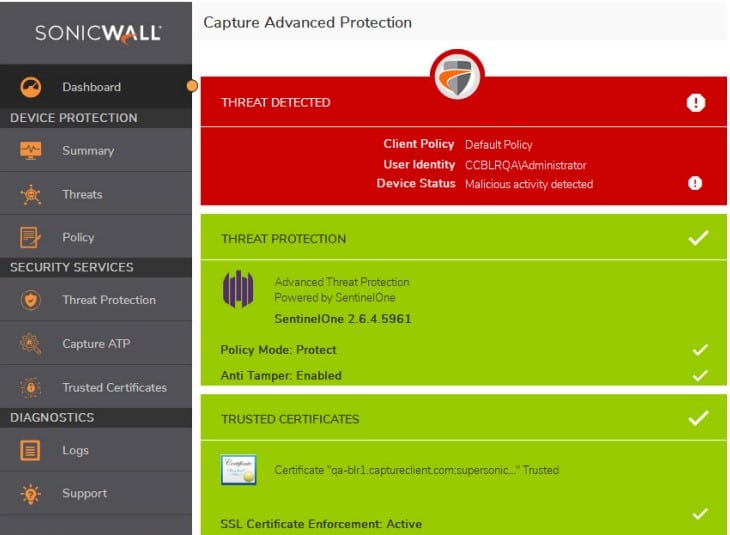Click 'SentinelOne 2.6.4.5961' version text
This screenshot has width=730, height=535.
pyautogui.click(x=343, y=319)
